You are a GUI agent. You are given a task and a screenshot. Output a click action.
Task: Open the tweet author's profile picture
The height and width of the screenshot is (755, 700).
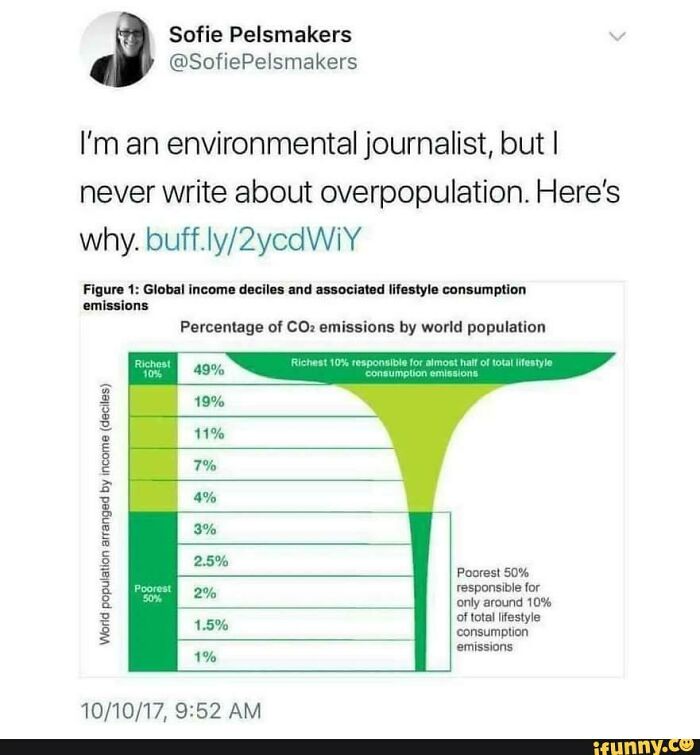click(118, 49)
